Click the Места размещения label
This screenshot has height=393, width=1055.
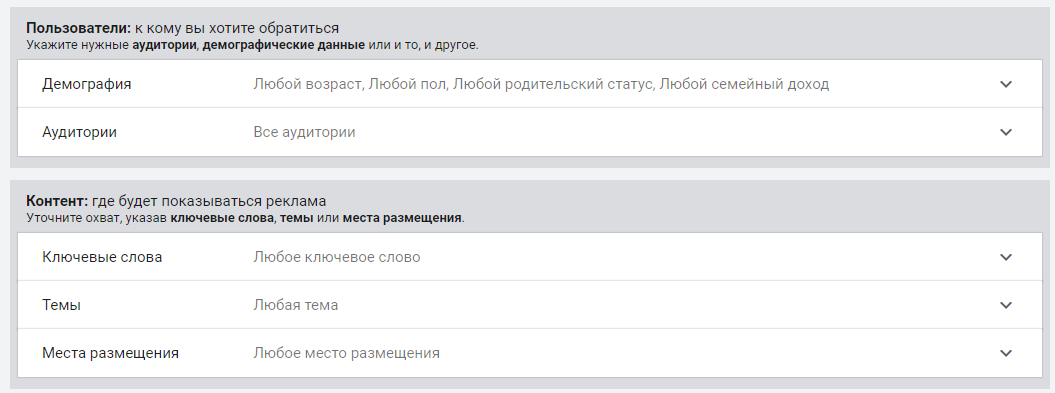click(x=110, y=353)
